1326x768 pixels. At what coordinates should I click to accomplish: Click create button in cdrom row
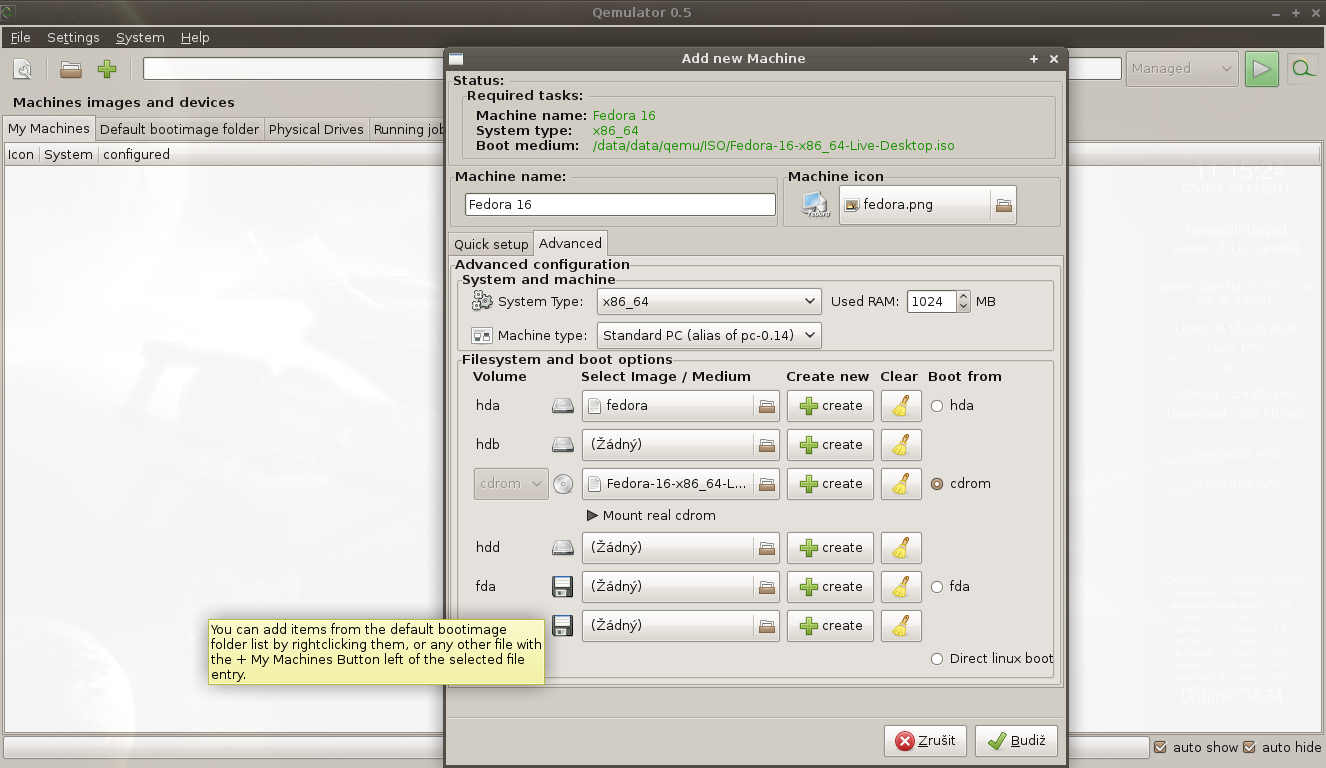830,484
